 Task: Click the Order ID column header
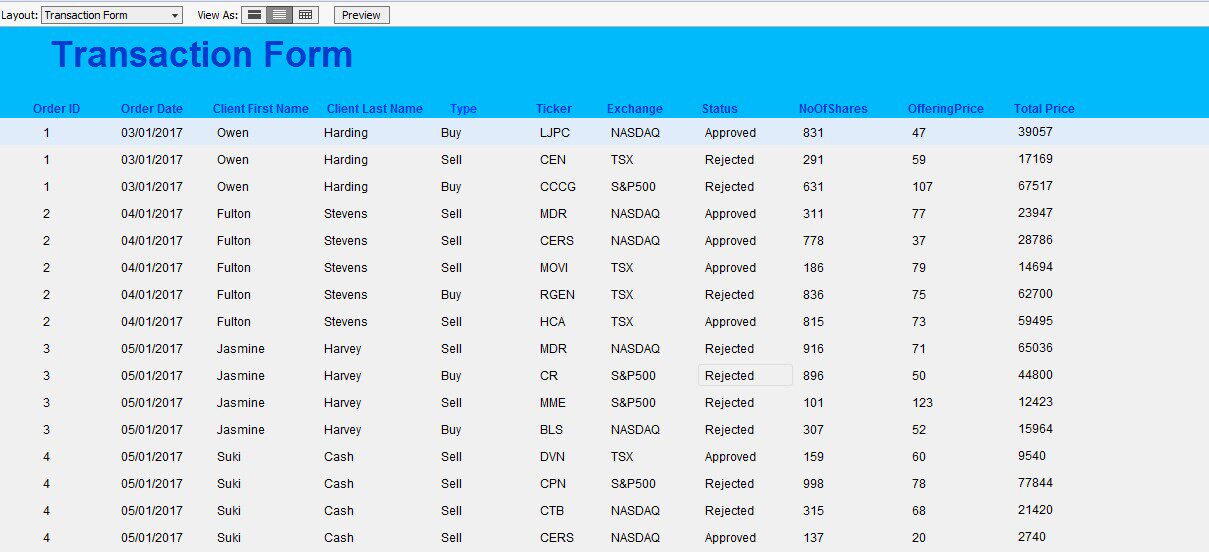coord(56,109)
